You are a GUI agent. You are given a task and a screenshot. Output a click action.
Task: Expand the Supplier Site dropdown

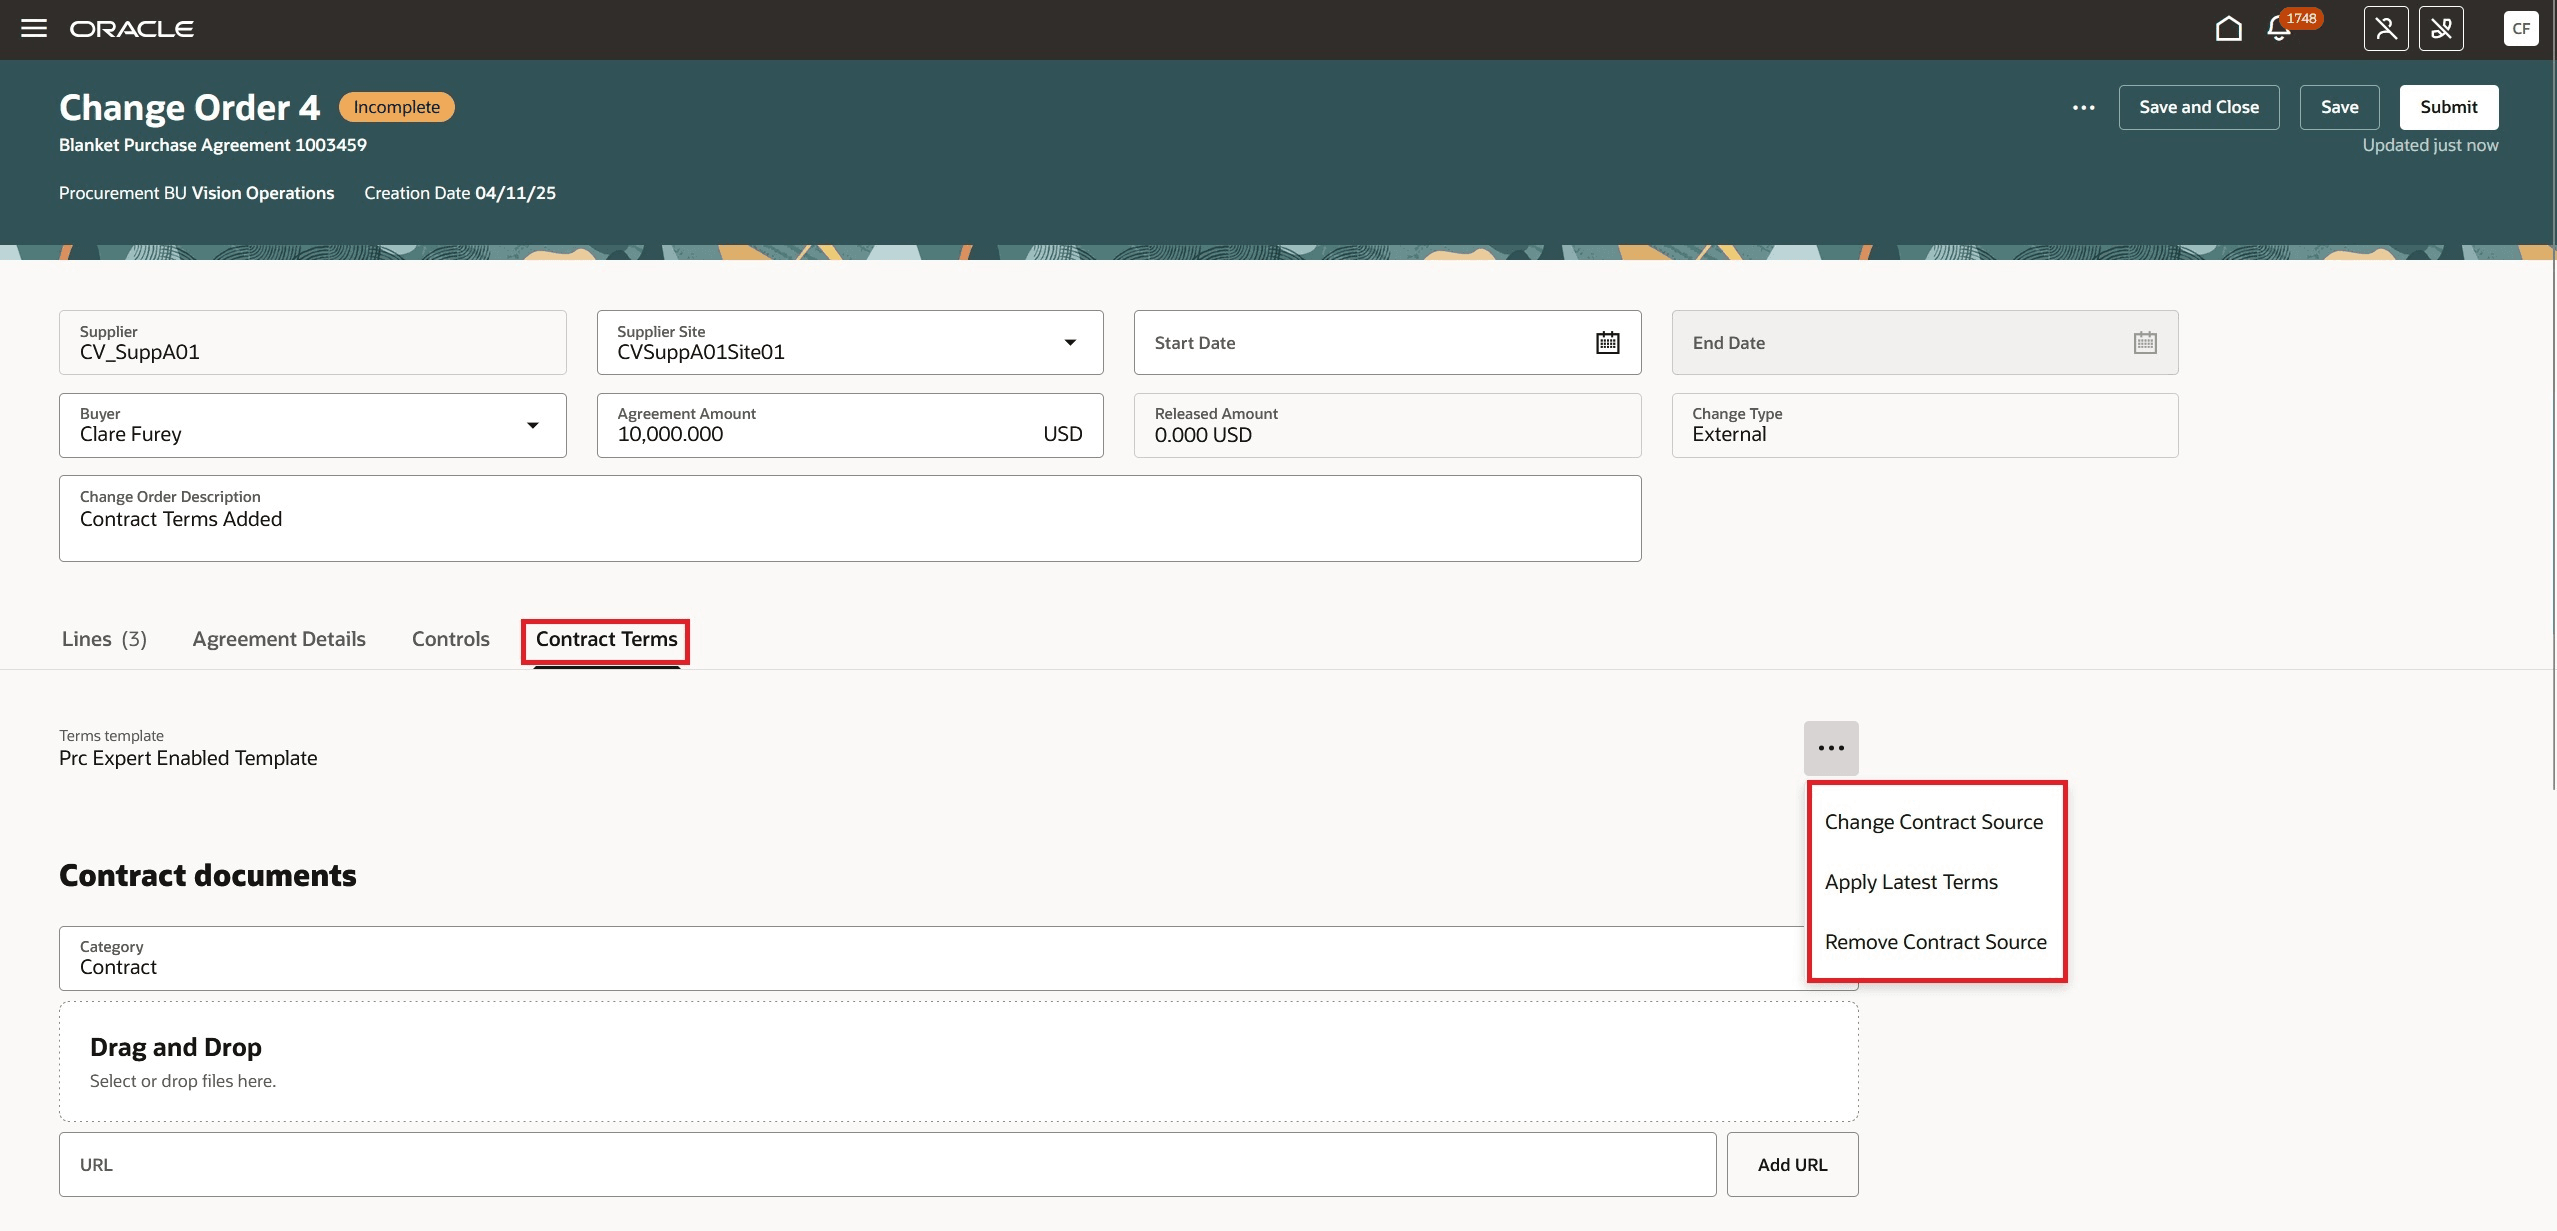[x=1071, y=342]
